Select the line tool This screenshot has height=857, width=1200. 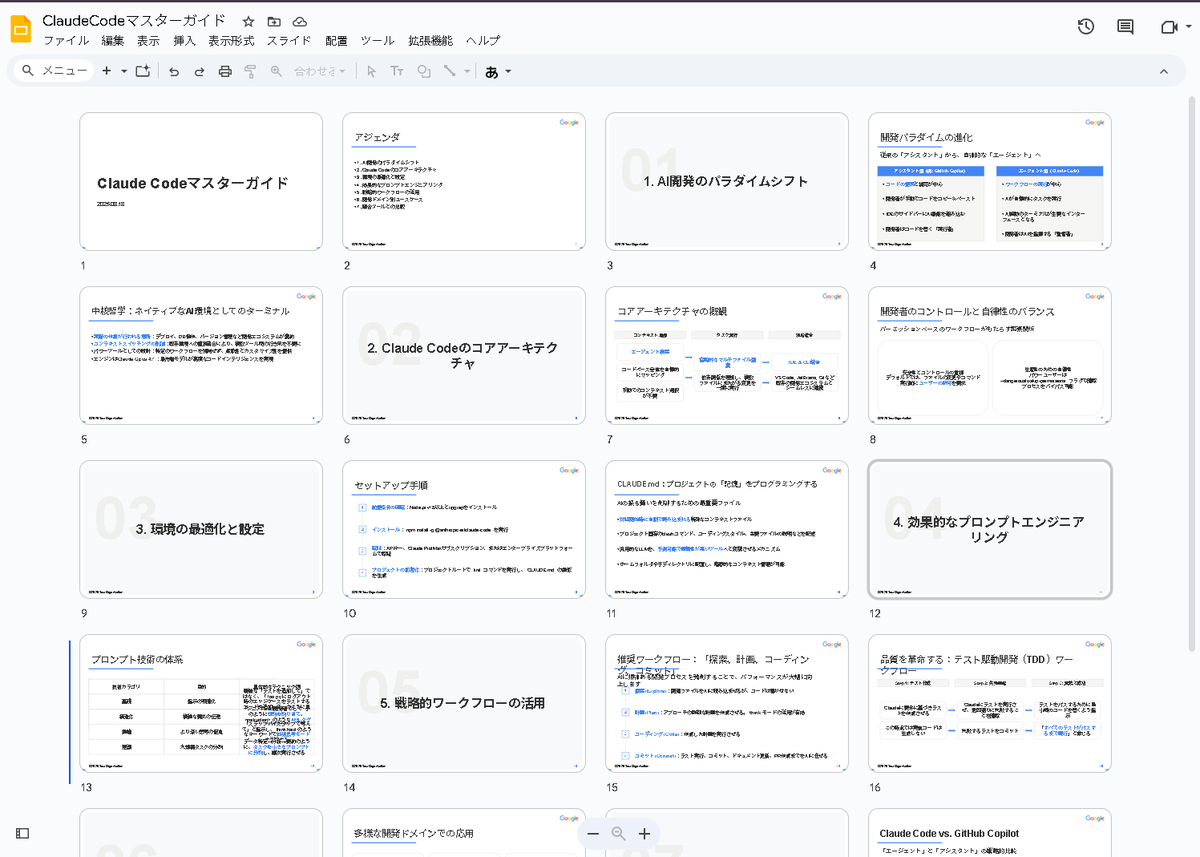pos(449,71)
